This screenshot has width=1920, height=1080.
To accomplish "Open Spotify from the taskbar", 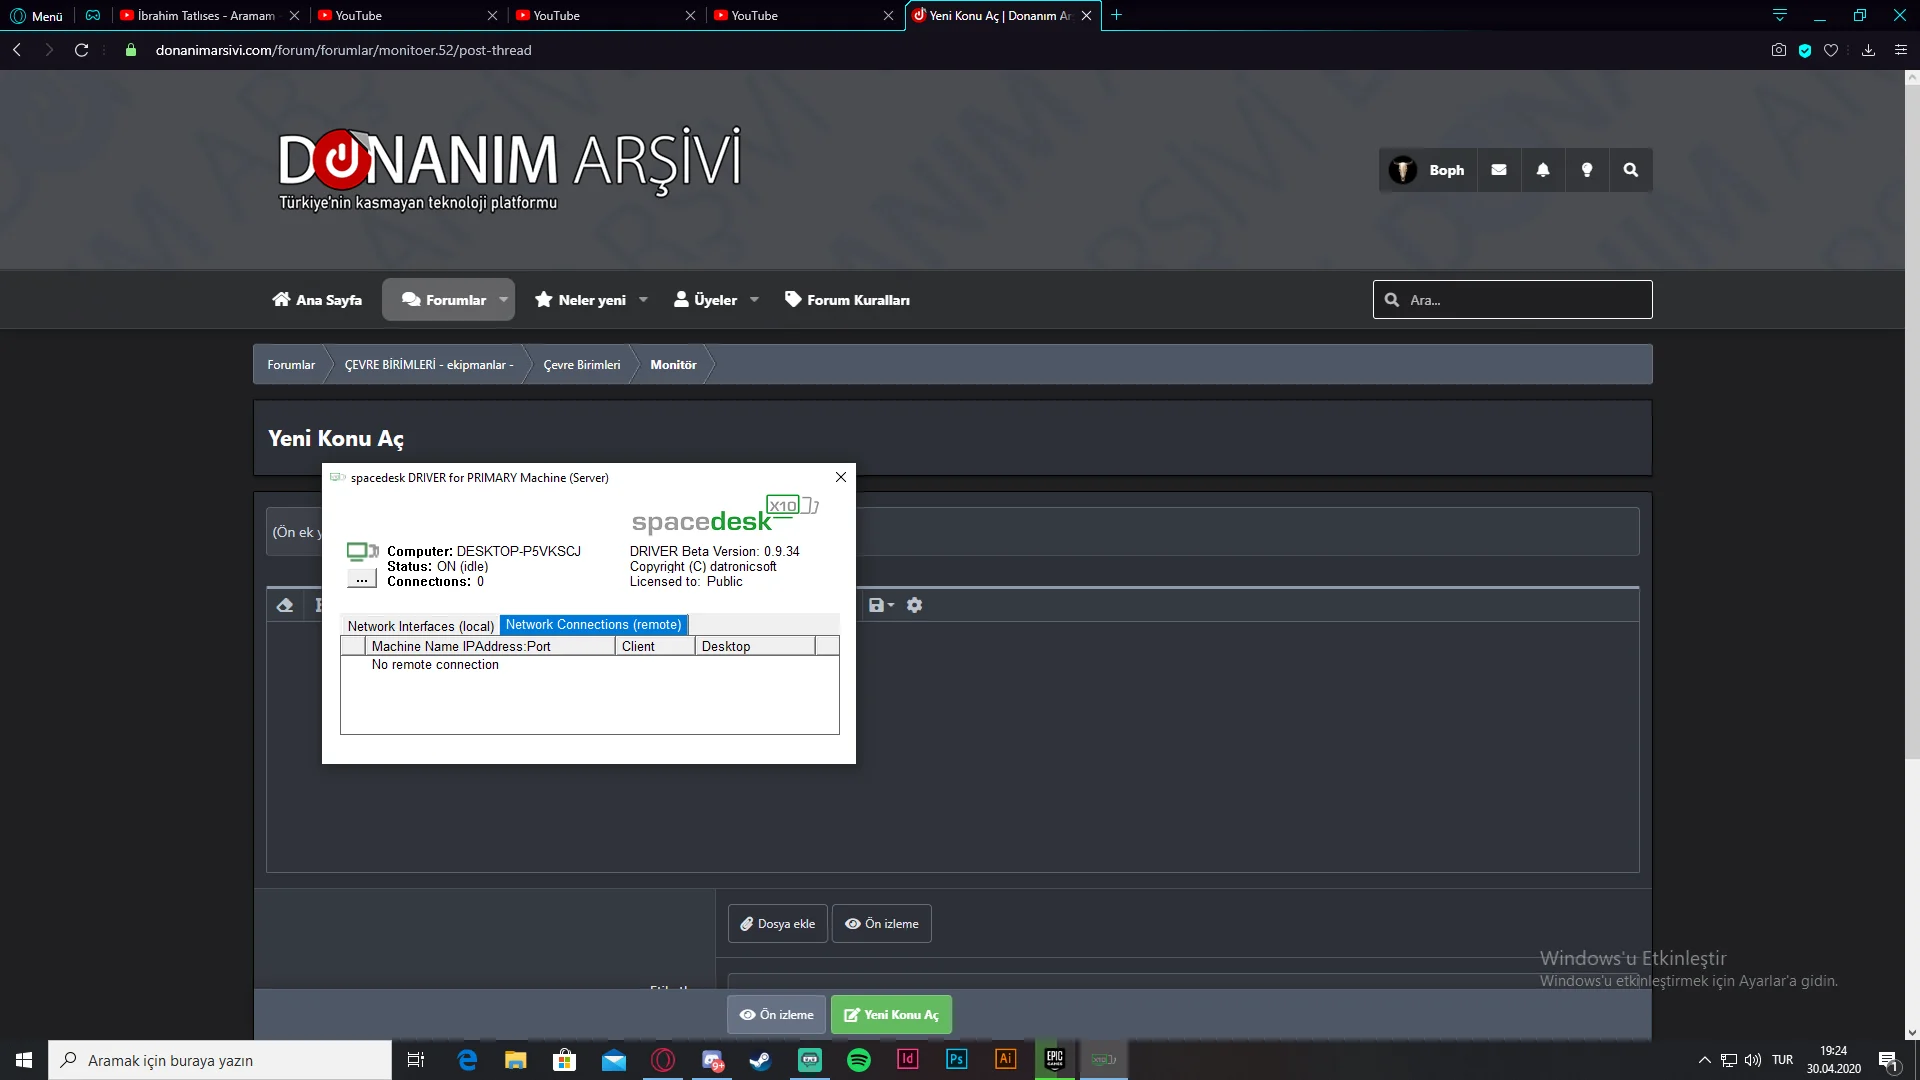I will tap(858, 1060).
